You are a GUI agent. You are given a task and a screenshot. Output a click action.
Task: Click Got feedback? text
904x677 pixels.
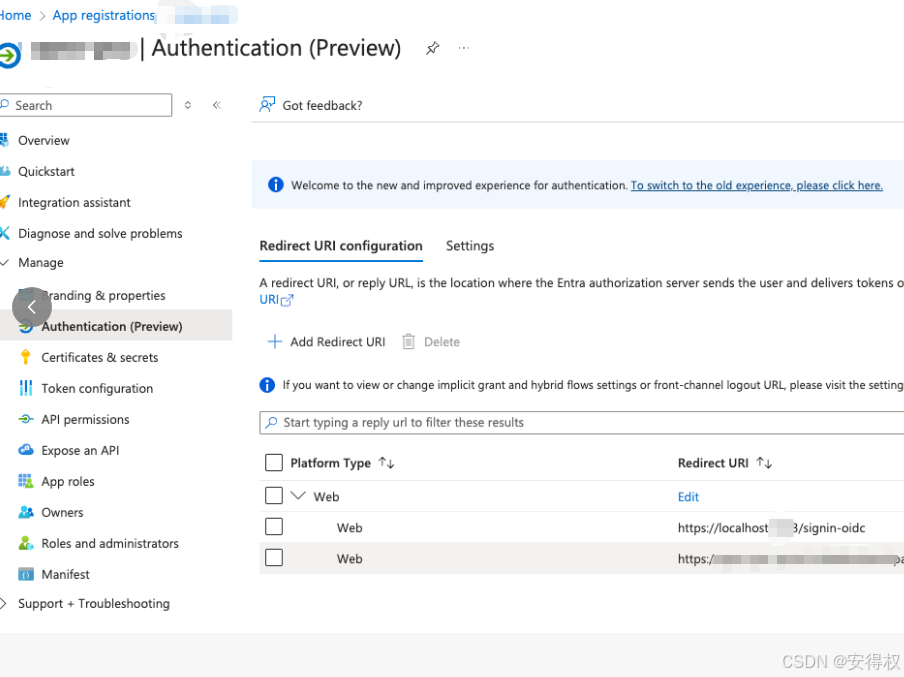(322, 105)
